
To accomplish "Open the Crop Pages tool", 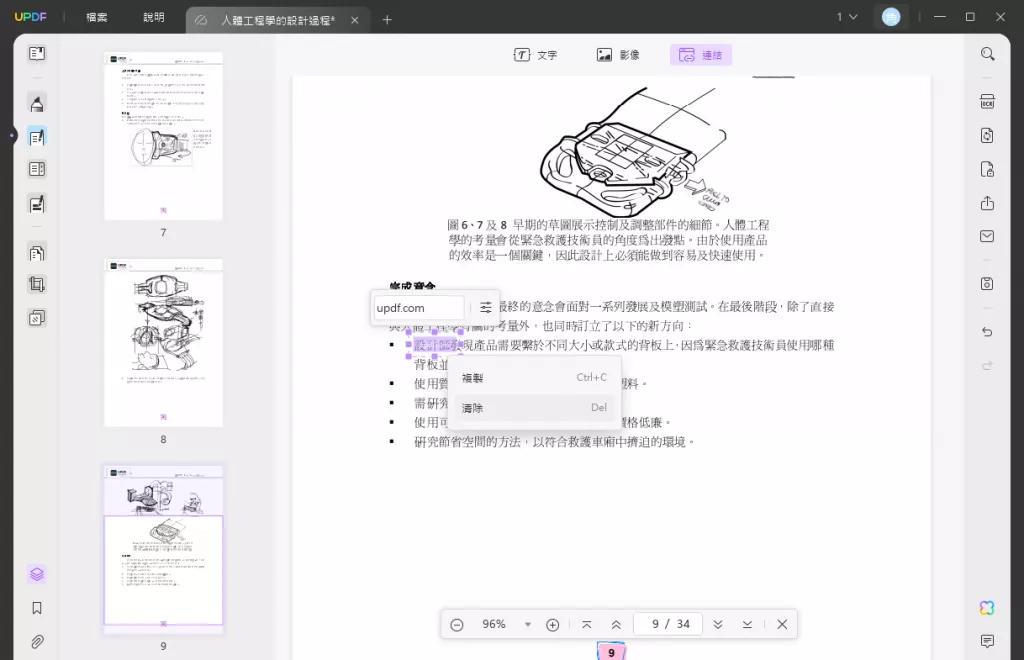I will click(x=37, y=285).
